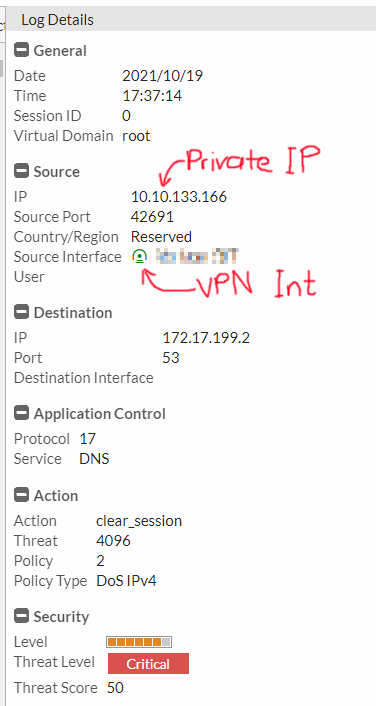Collapse the Source section
This screenshot has height=706, width=376.
tap(21, 171)
